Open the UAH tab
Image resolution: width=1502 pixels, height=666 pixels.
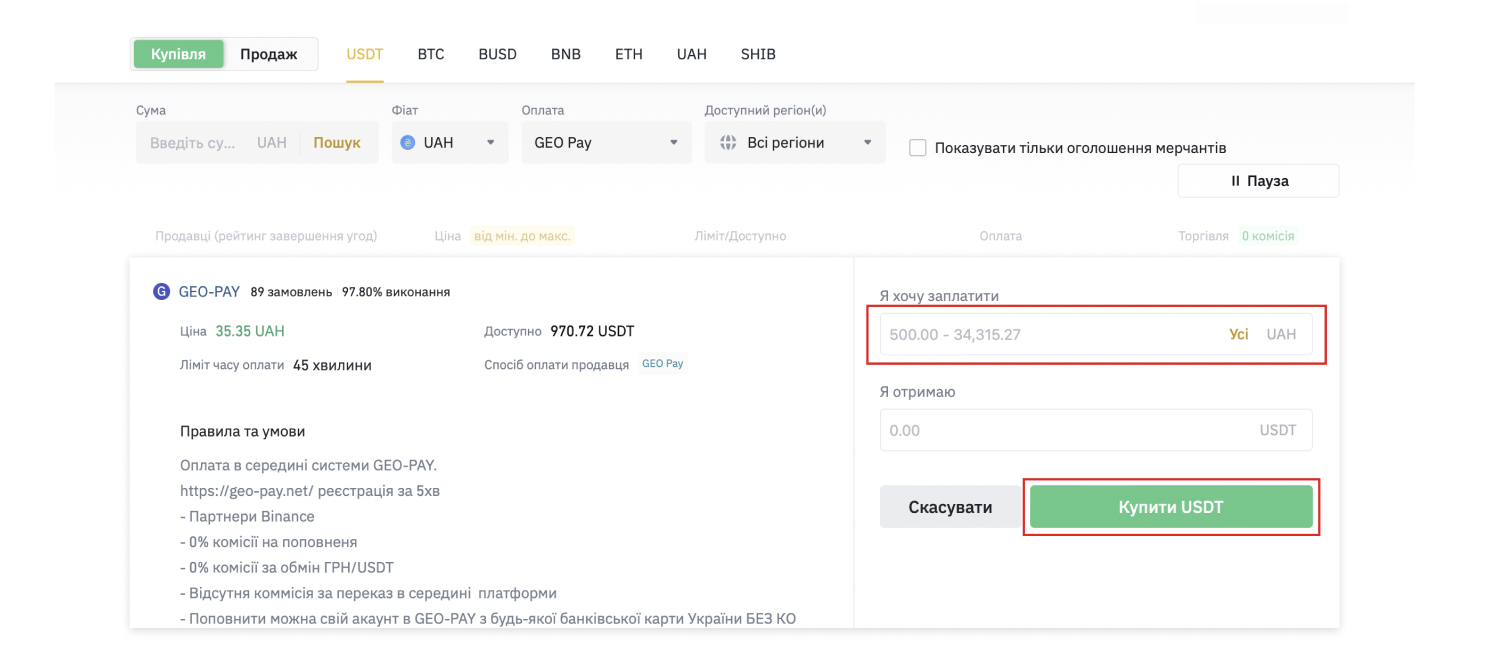pos(692,54)
